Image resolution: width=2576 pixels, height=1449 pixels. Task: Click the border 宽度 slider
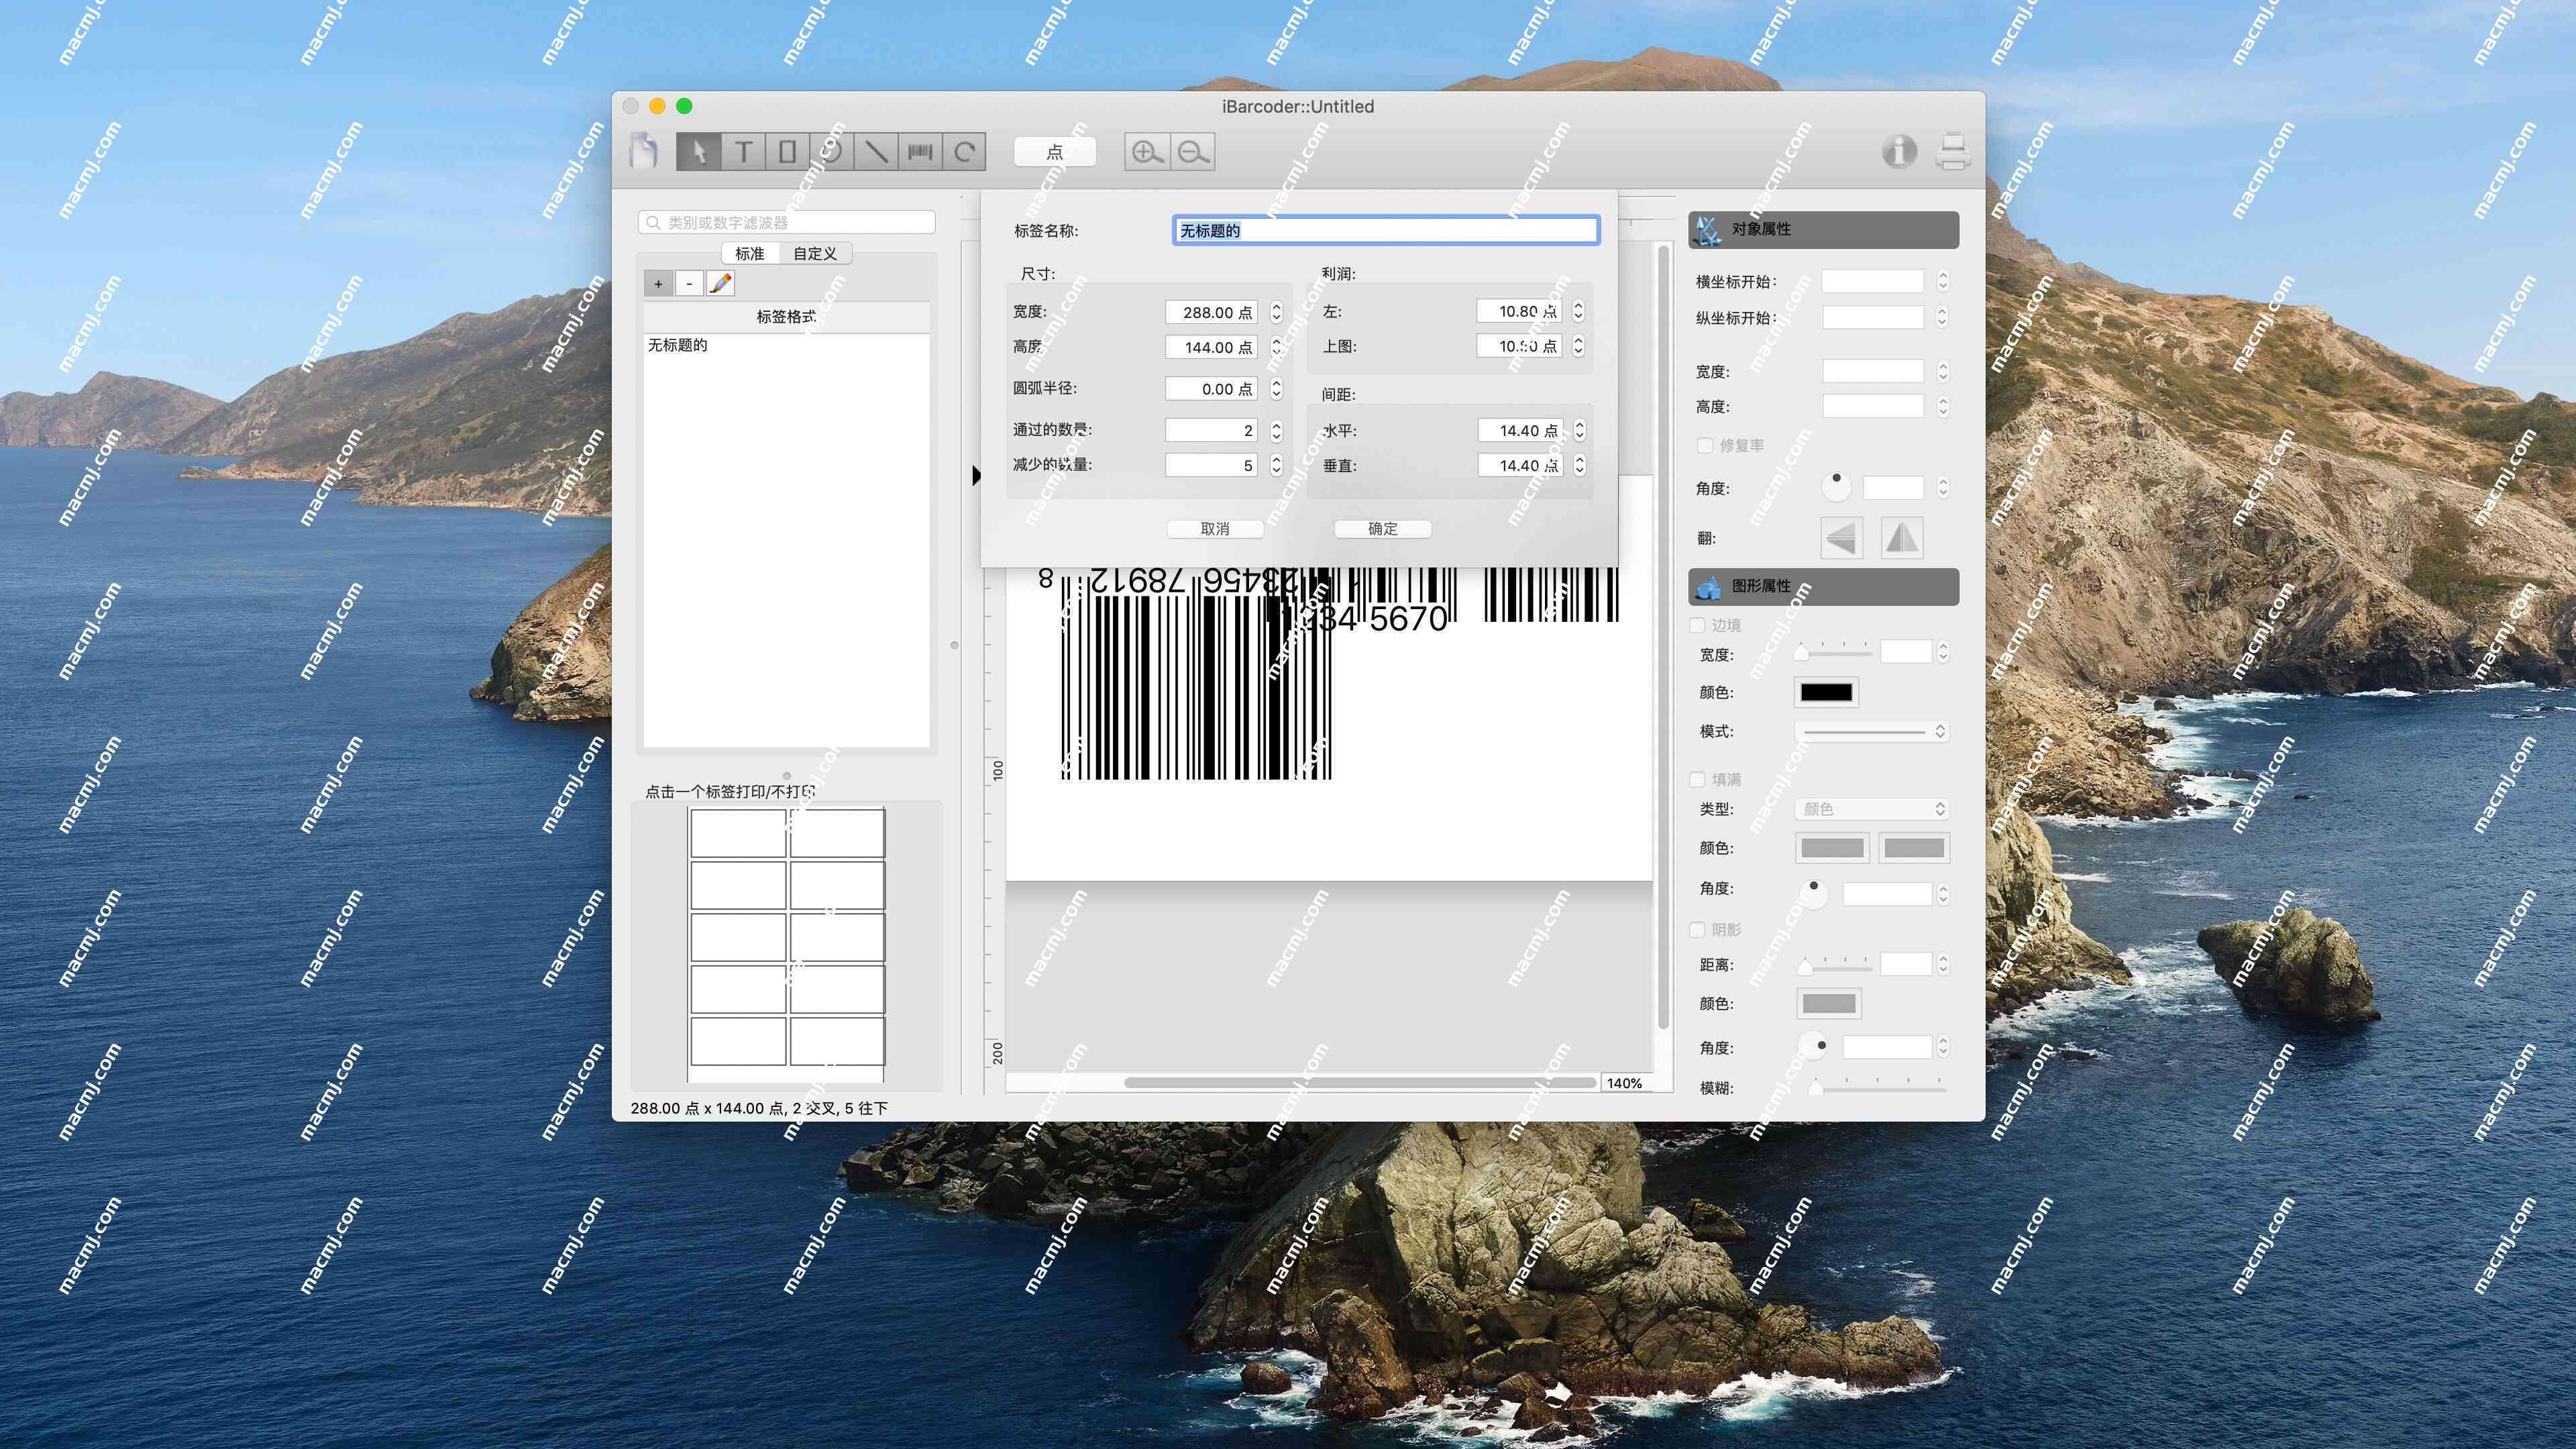[1835, 653]
